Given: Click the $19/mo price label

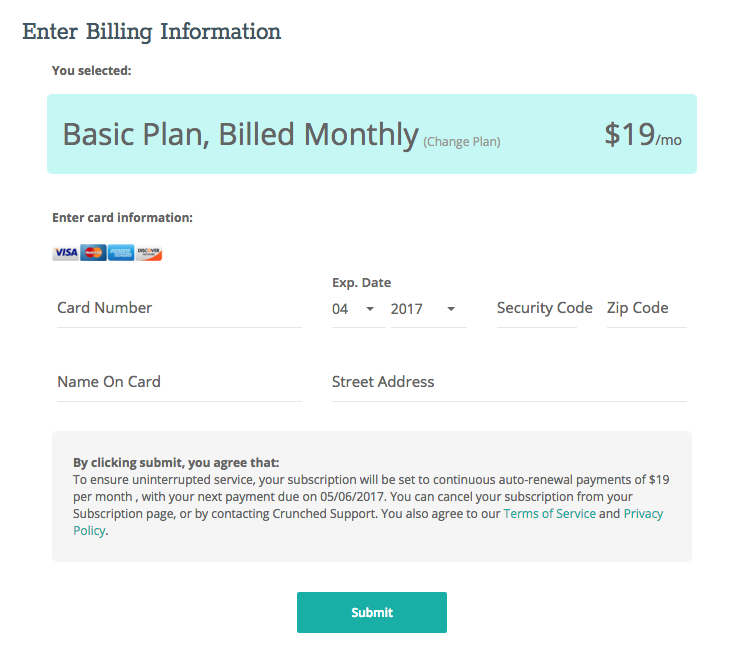Looking at the screenshot, I should click(x=643, y=134).
